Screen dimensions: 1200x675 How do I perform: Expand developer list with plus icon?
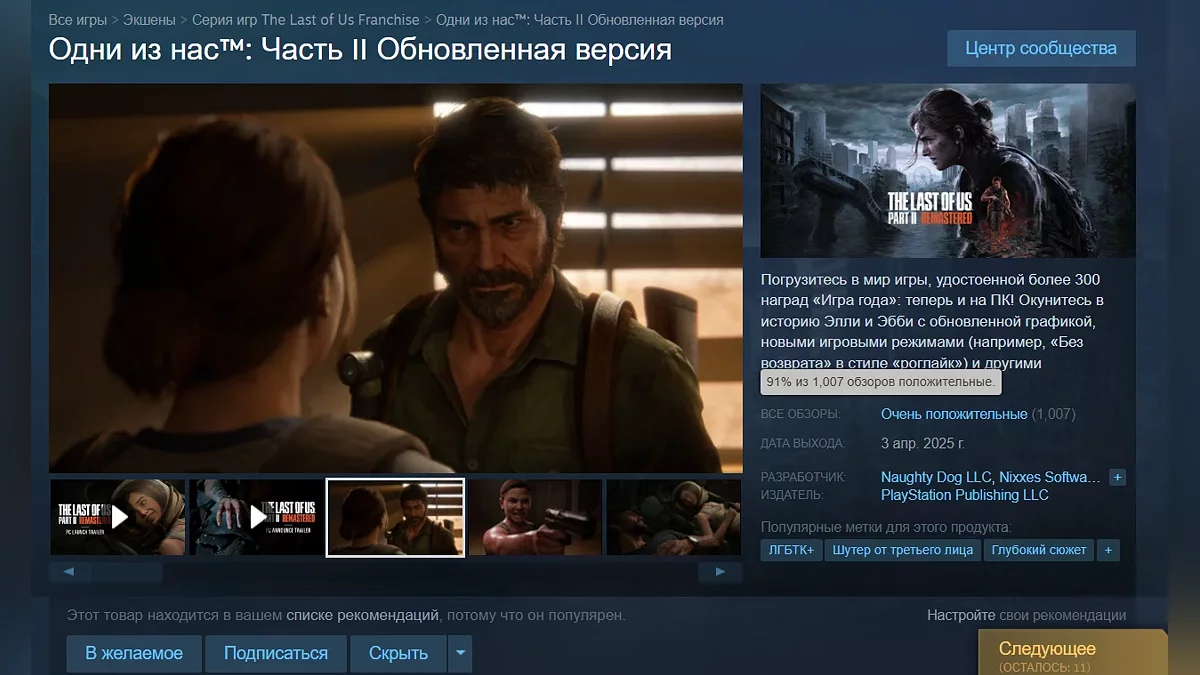coord(1117,478)
